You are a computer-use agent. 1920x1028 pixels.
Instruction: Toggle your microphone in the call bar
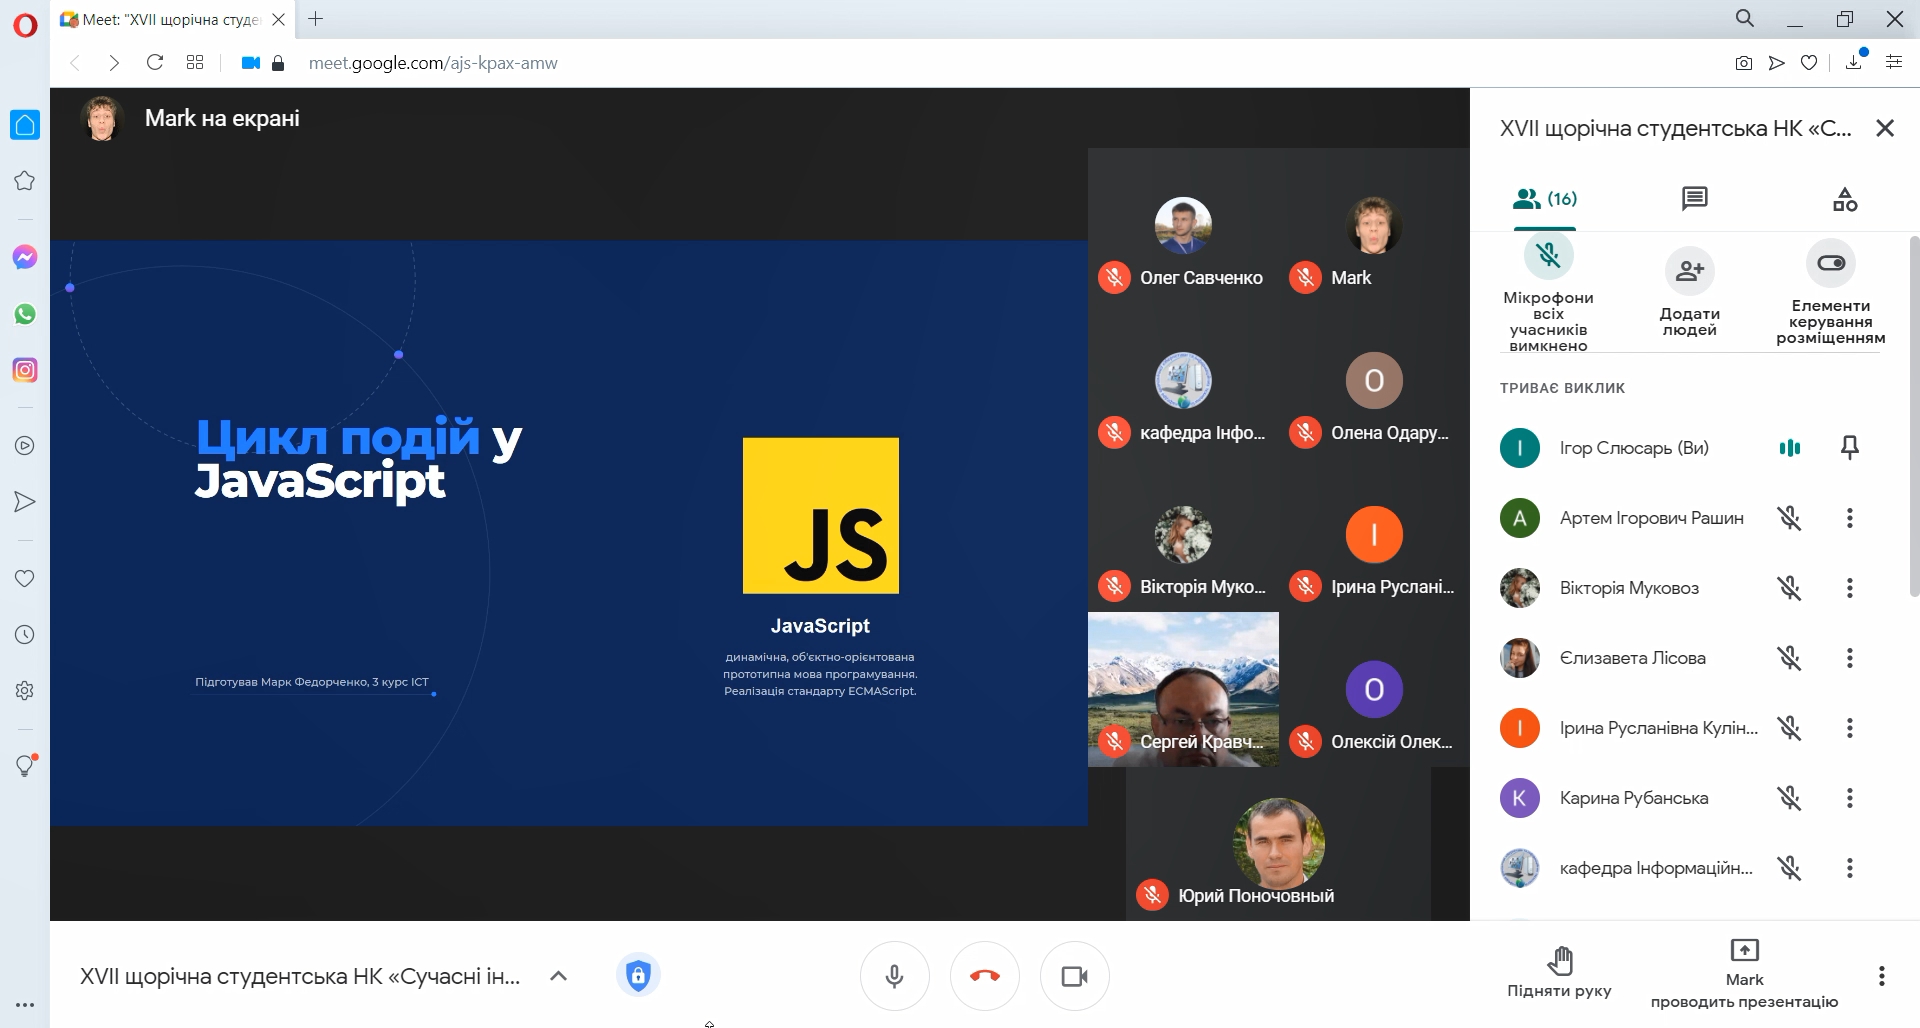tap(895, 976)
